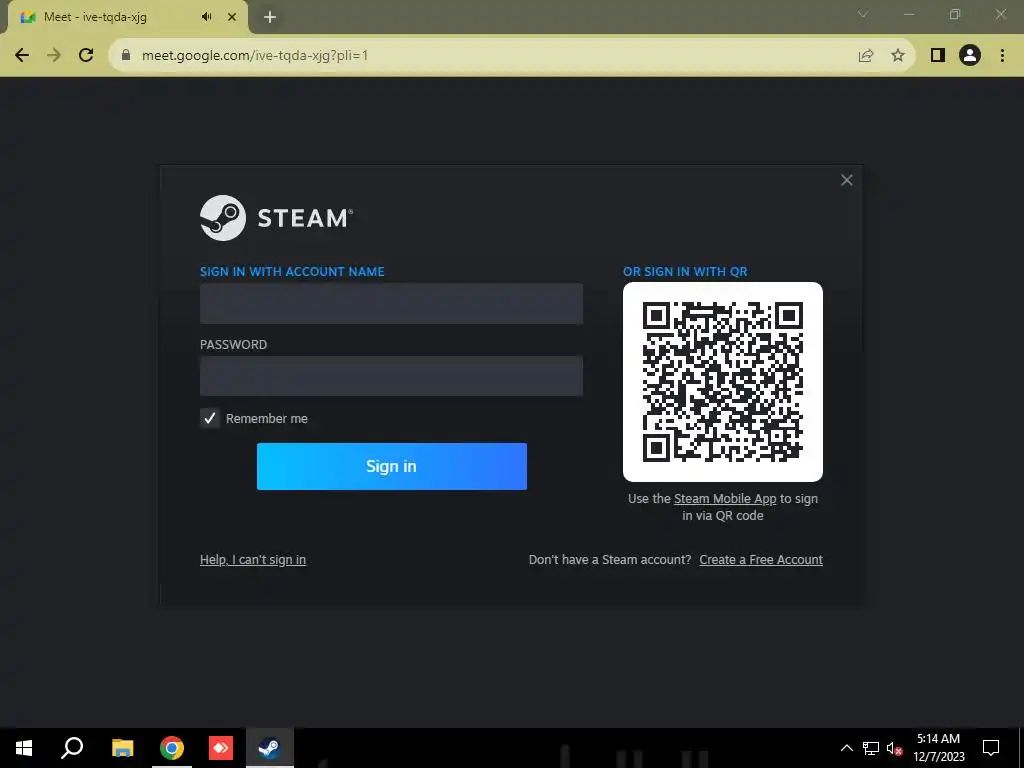
Task: Open the Windows notification center
Action: tap(991, 748)
